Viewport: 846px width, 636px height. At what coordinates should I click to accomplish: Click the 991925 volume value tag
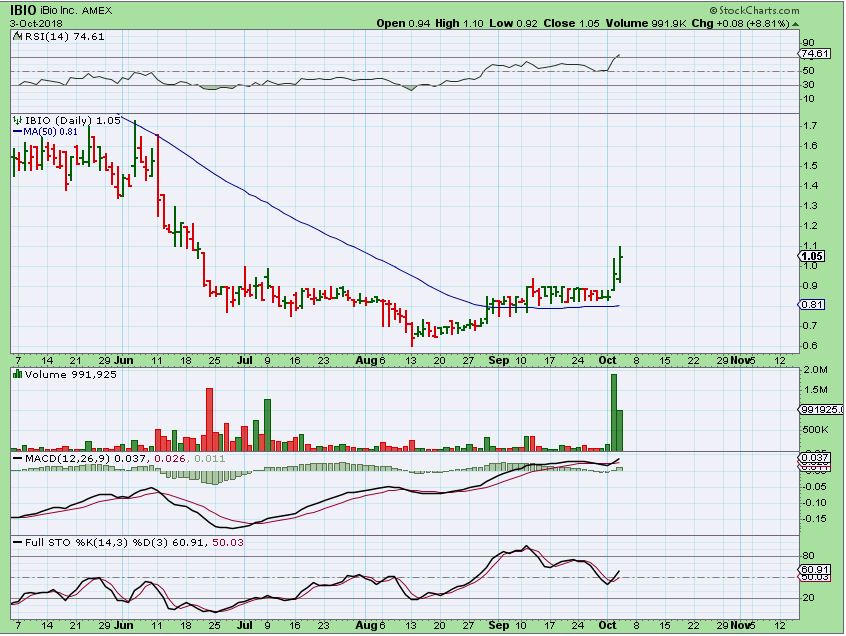pyautogui.click(x=820, y=410)
